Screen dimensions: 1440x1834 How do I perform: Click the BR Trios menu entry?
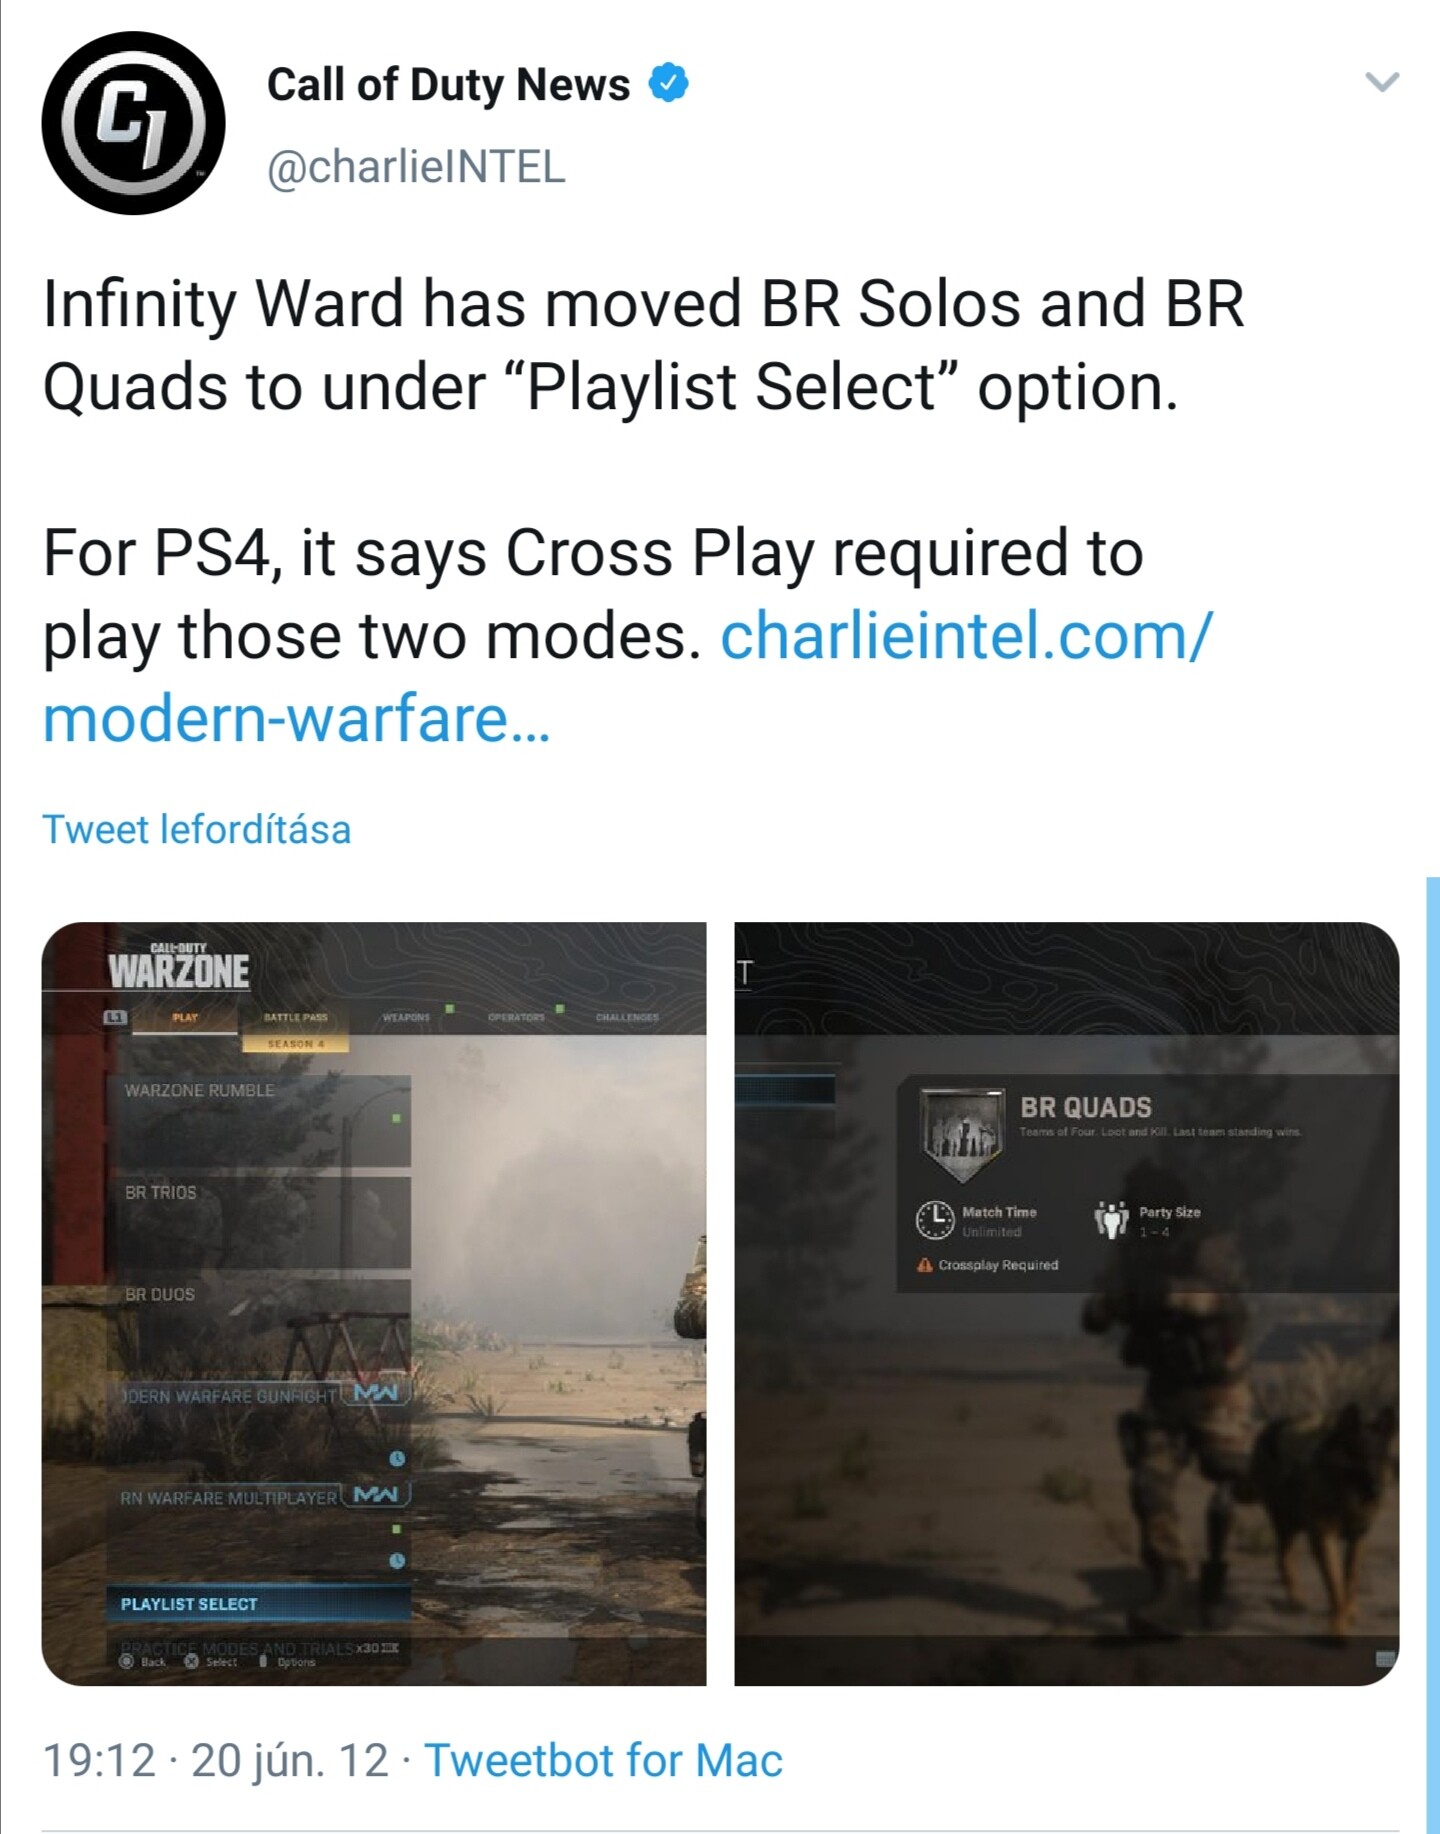pyautogui.click(x=260, y=1221)
